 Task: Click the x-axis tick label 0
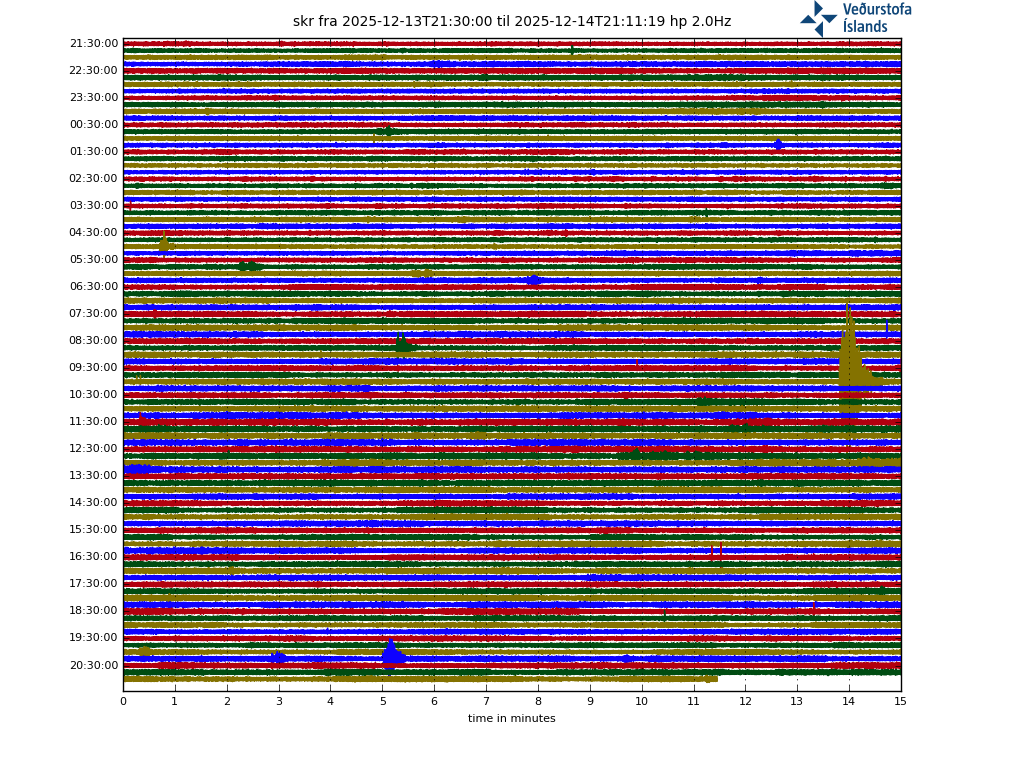(x=123, y=702)
